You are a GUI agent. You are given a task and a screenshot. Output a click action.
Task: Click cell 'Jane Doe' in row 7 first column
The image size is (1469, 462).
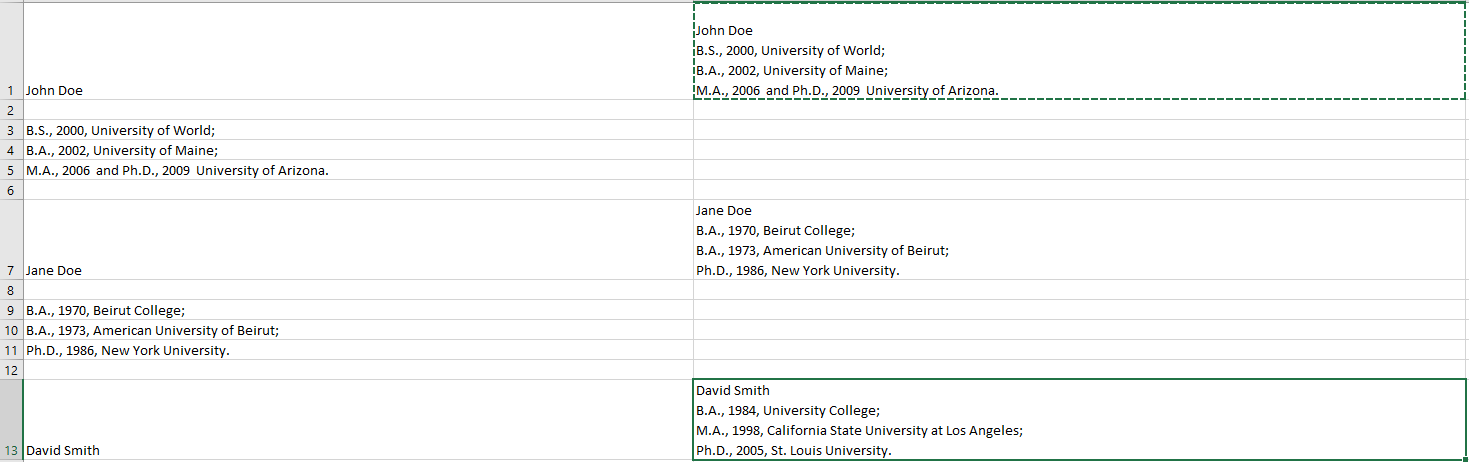coord(358,240)
